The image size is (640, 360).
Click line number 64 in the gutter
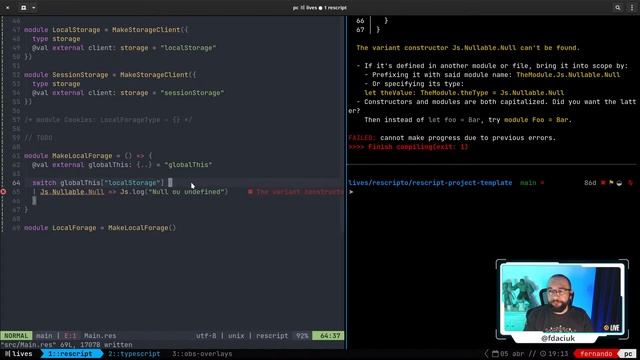click(16, 182)
